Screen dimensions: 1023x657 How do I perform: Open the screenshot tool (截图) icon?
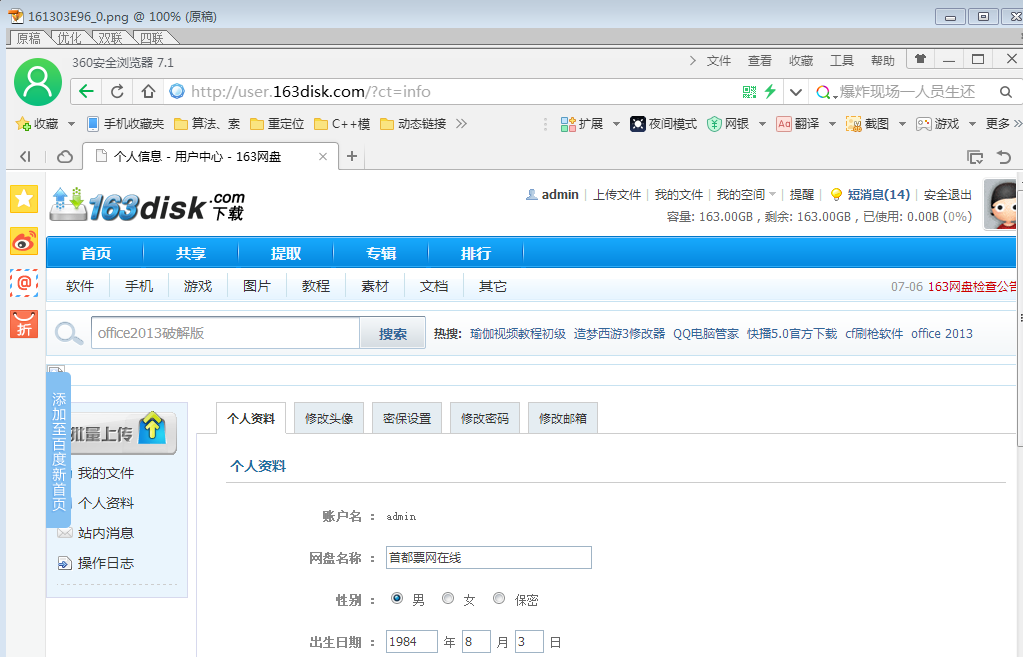tap(866, 124)
